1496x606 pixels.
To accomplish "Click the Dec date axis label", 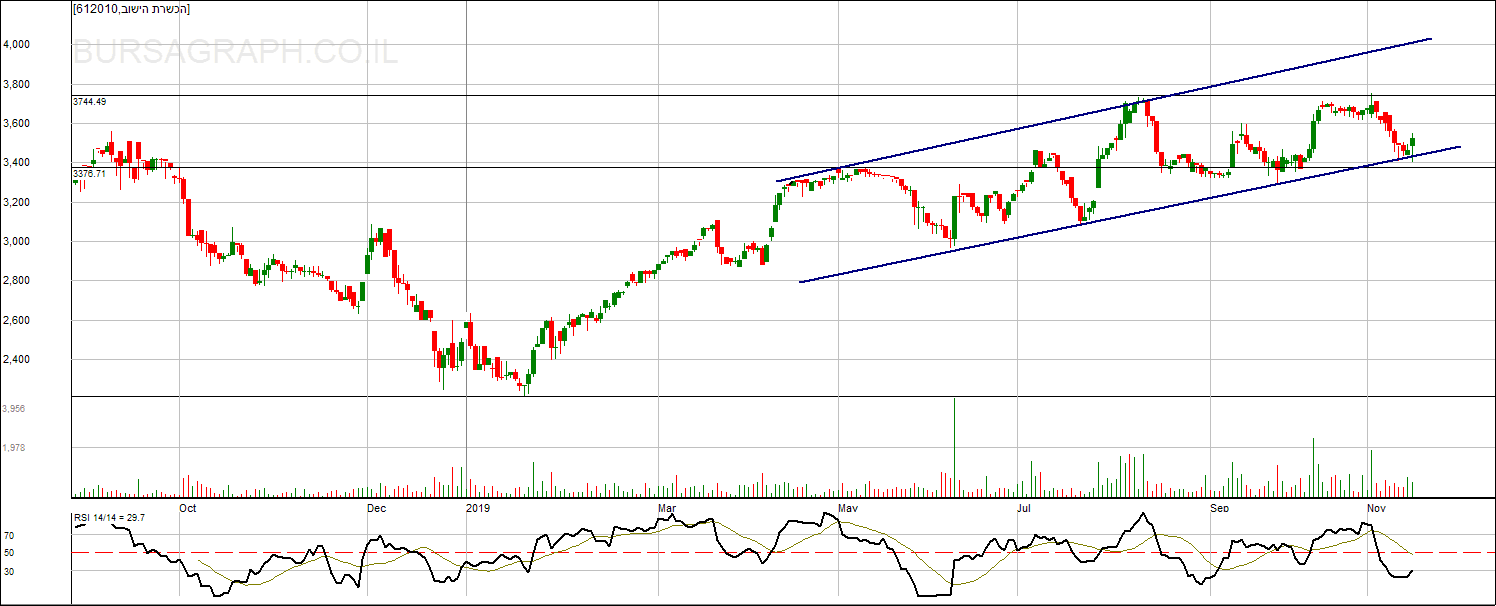I will coord(377,508).
